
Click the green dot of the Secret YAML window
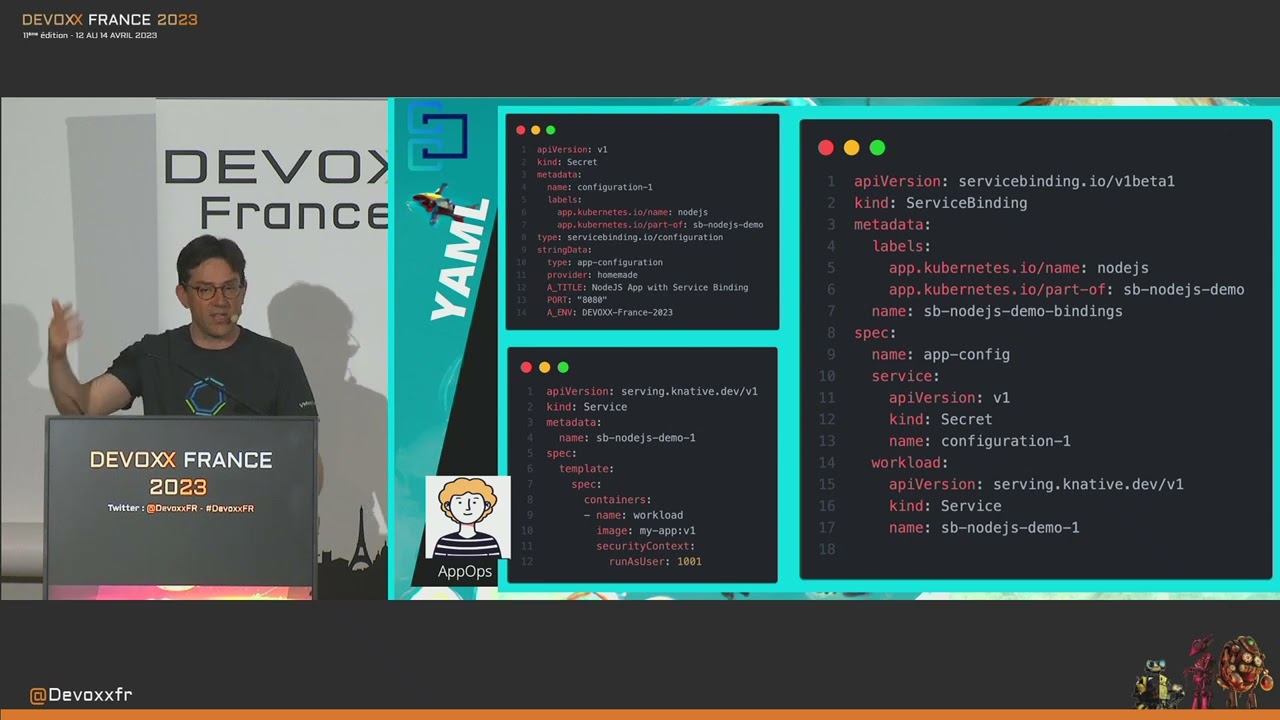click(x=551, y=130)
